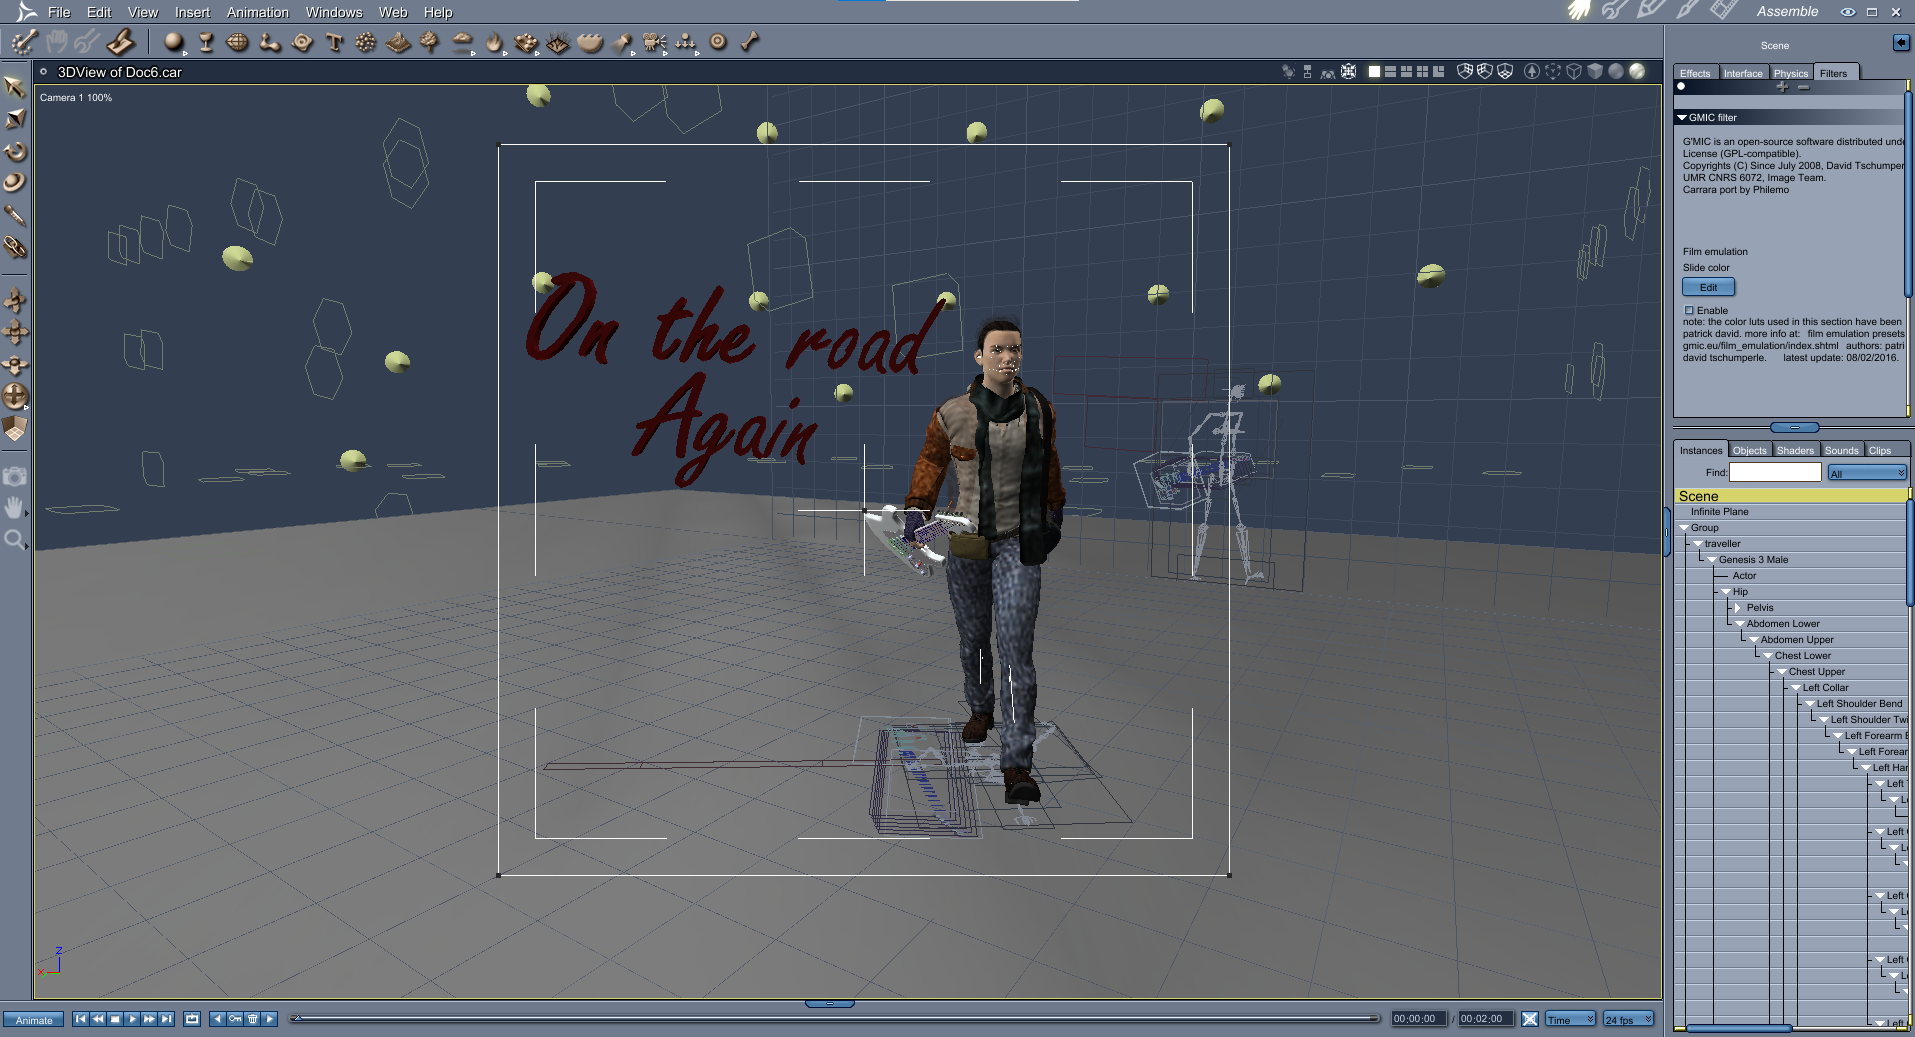The image size is (1915, 1037).
Task: Collapse the GMIC filter section
Action: tap(1682, 118)
